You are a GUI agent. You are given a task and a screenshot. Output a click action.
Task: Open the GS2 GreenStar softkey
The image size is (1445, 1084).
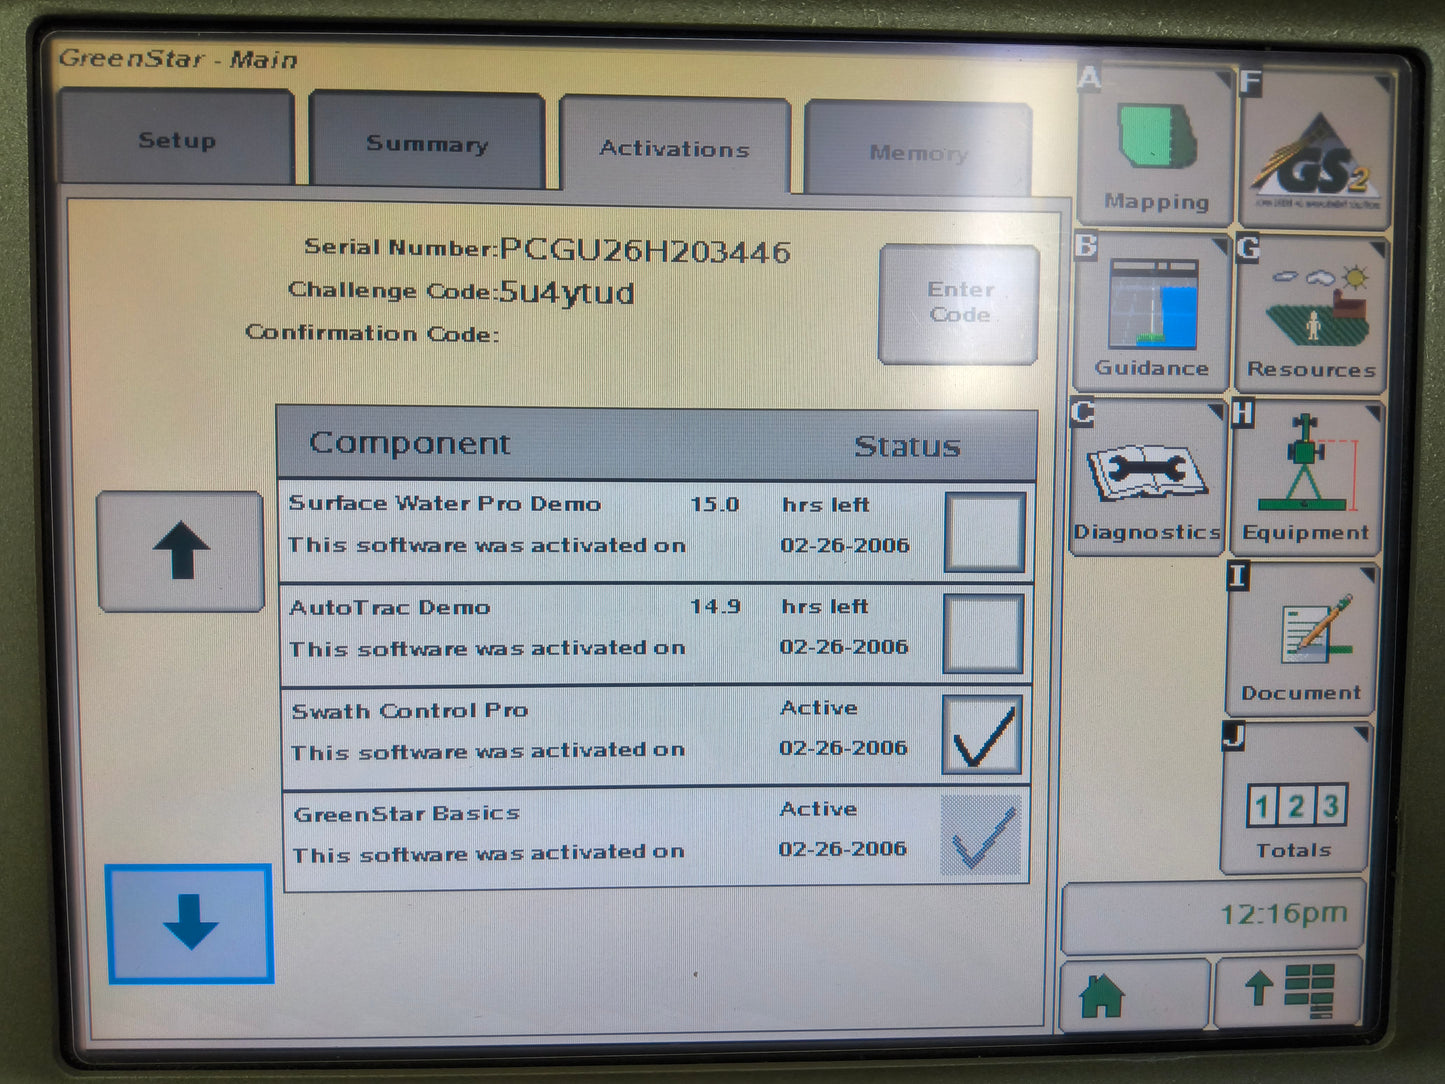[x=1315, y=148]
